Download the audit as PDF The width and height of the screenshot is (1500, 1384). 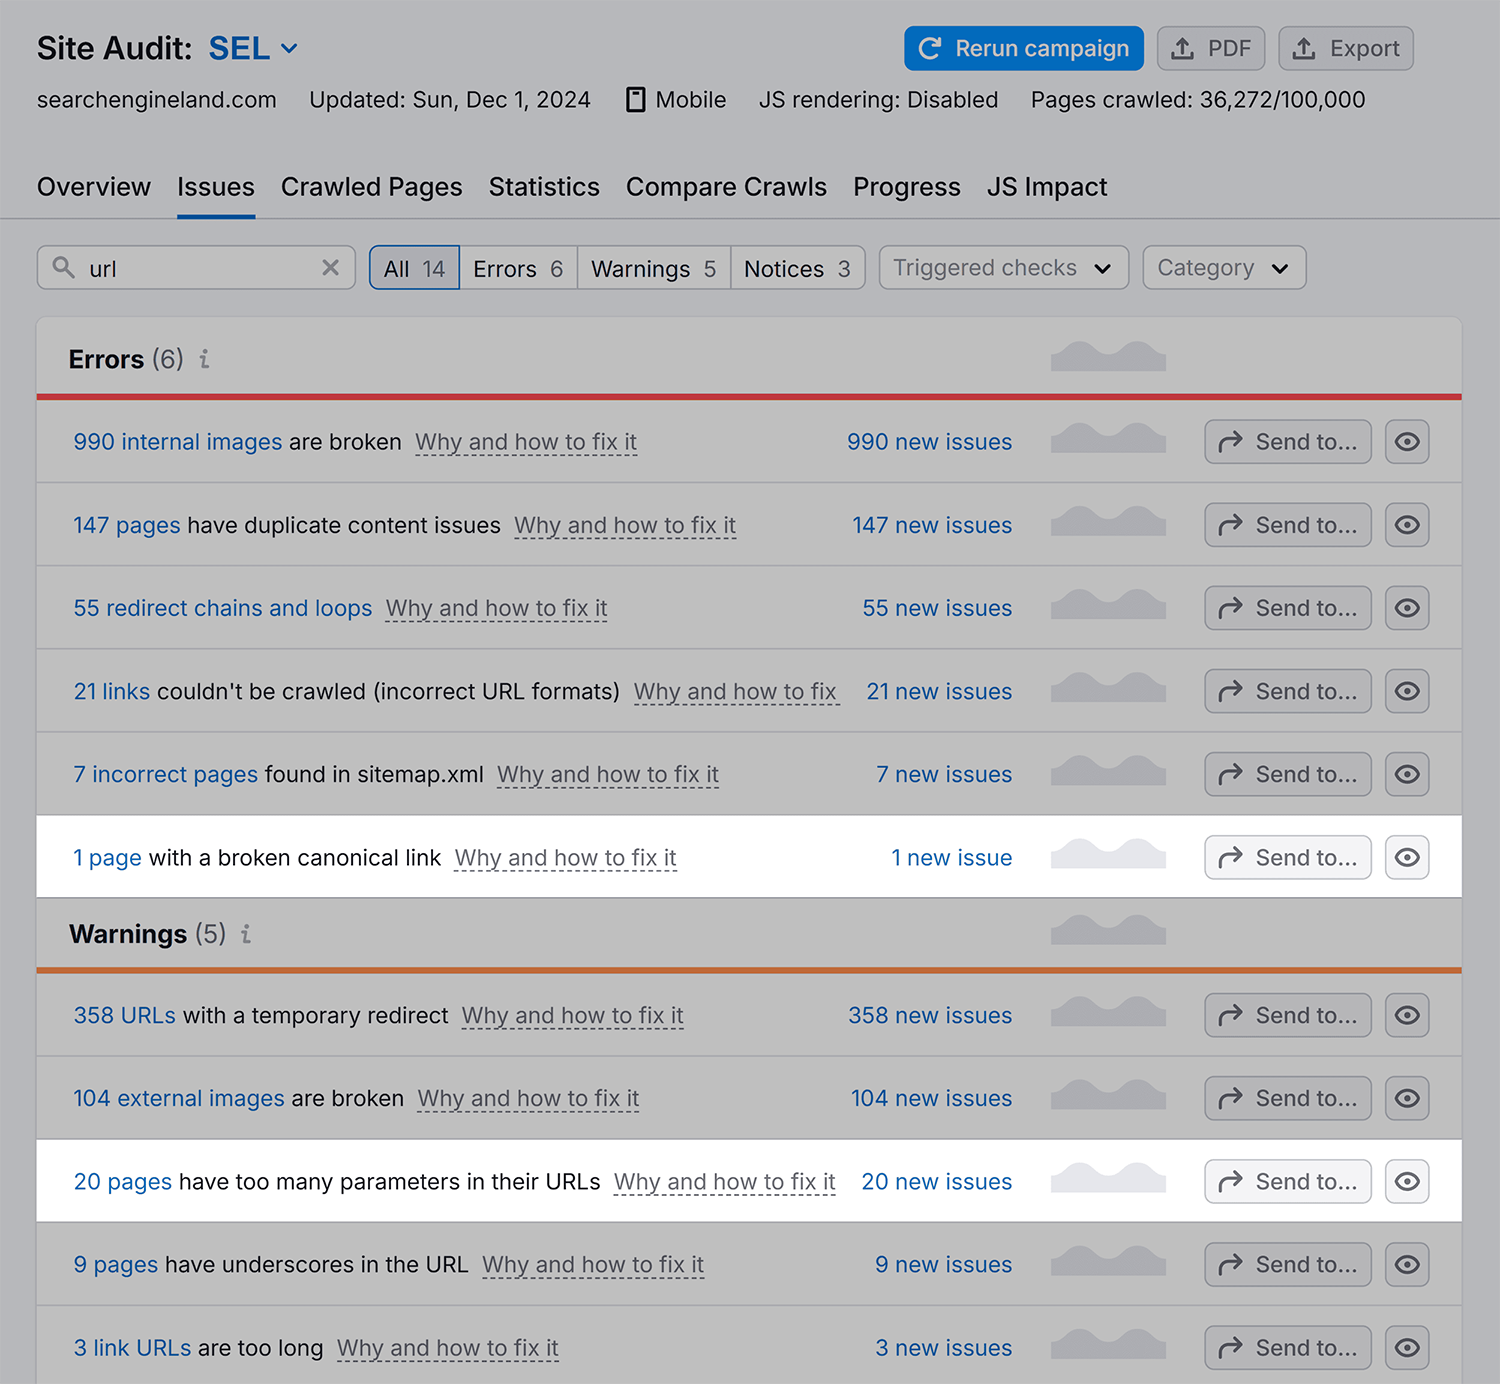(x=1211, y=48)
